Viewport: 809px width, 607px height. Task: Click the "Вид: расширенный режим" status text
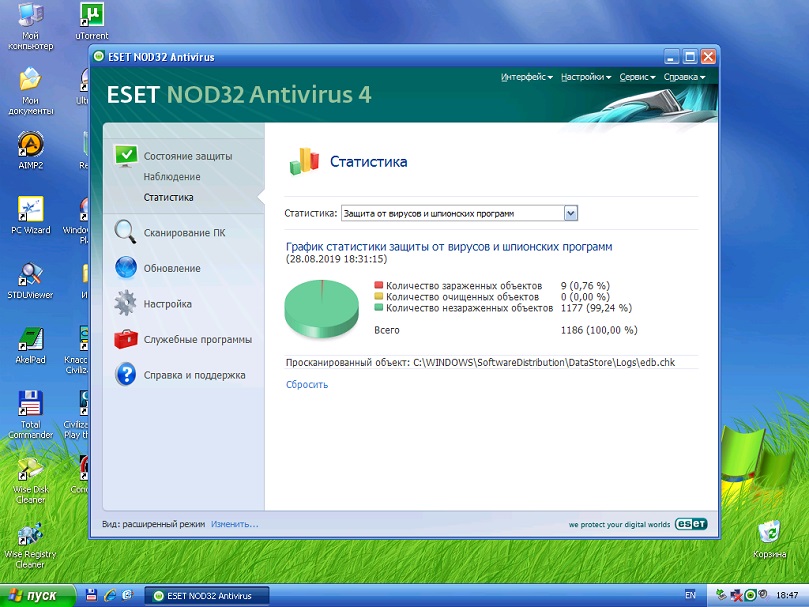click(154, 524)
